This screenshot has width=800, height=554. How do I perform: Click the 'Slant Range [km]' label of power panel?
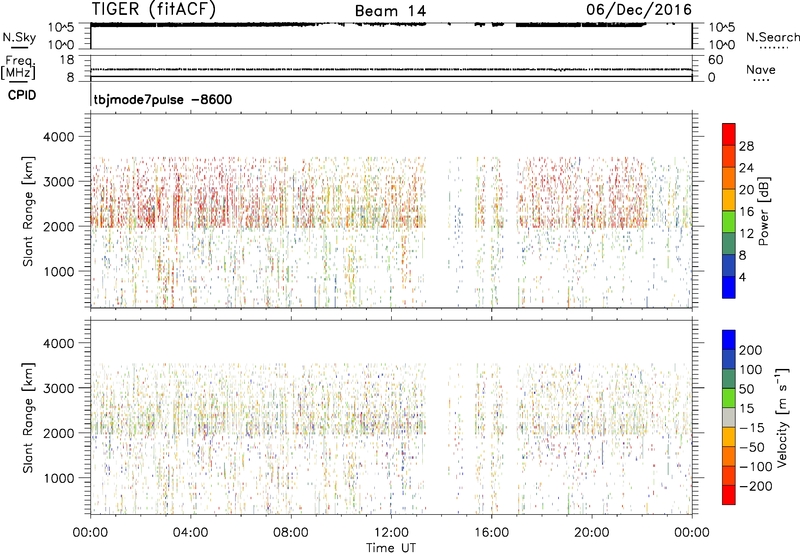point(28,211)
